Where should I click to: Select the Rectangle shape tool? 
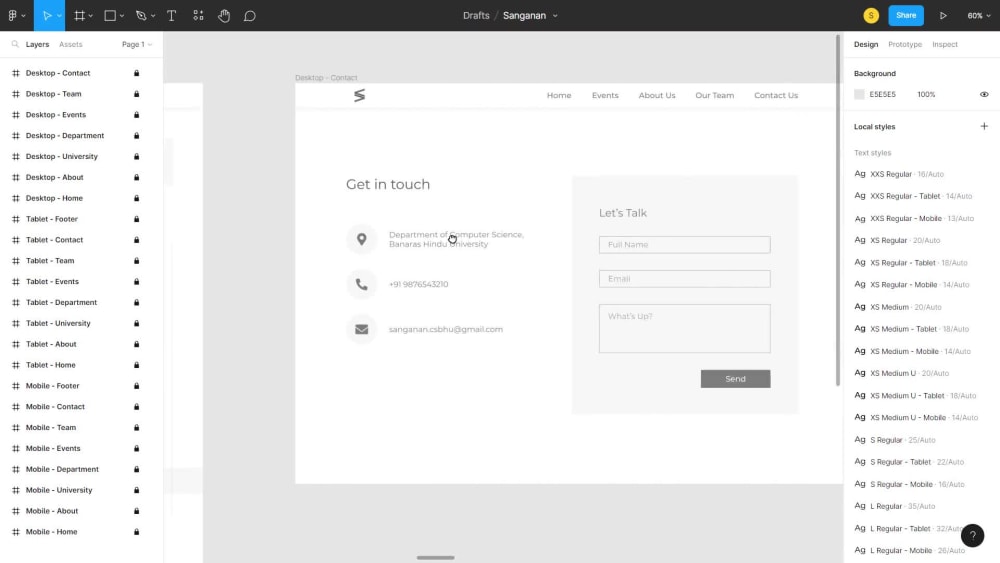point(110,15)
